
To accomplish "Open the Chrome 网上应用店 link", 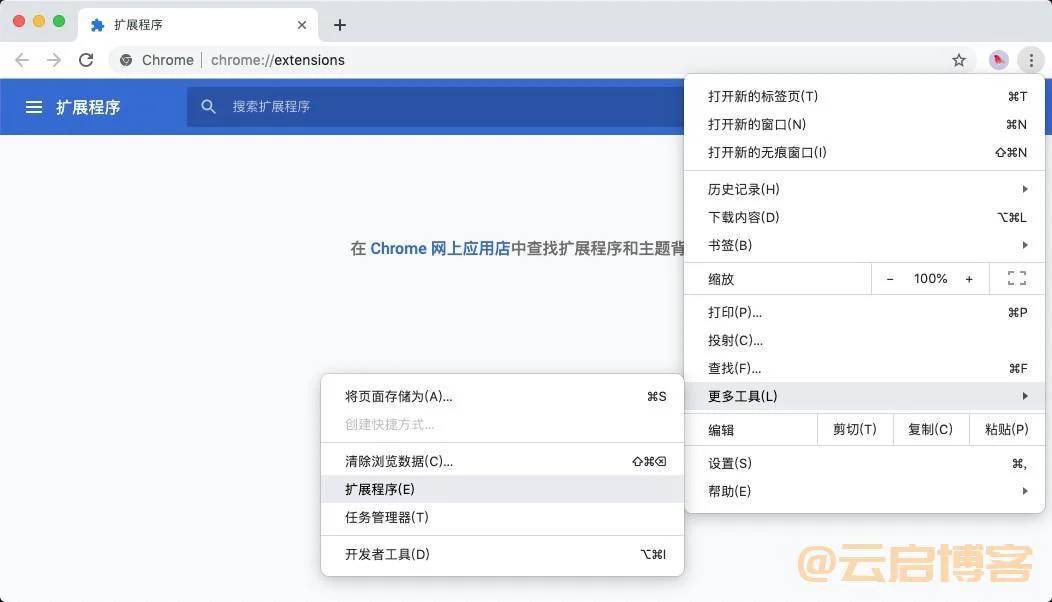I will pos(440,248).
